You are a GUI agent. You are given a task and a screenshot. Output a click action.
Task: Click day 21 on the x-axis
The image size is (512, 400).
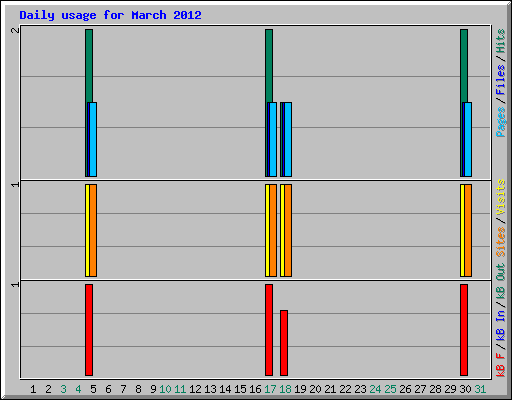pyautogui.click(x=330, y=389)
